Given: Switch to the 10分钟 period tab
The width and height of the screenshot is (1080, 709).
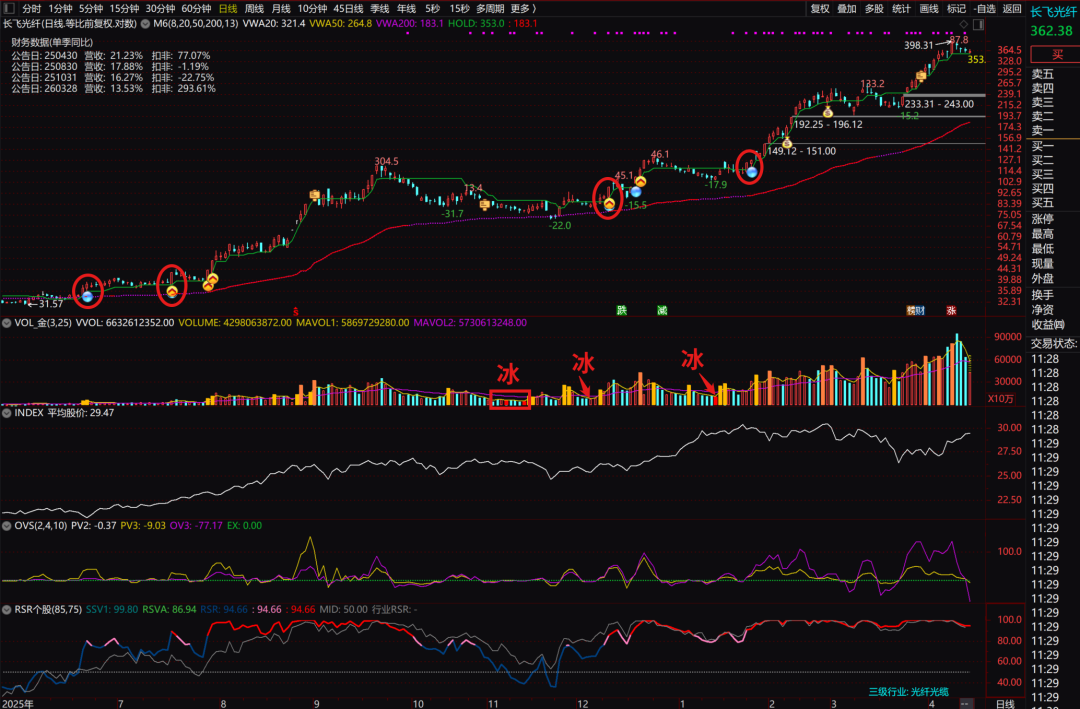Looking at the screenshot, I should [x=312, y=8].
